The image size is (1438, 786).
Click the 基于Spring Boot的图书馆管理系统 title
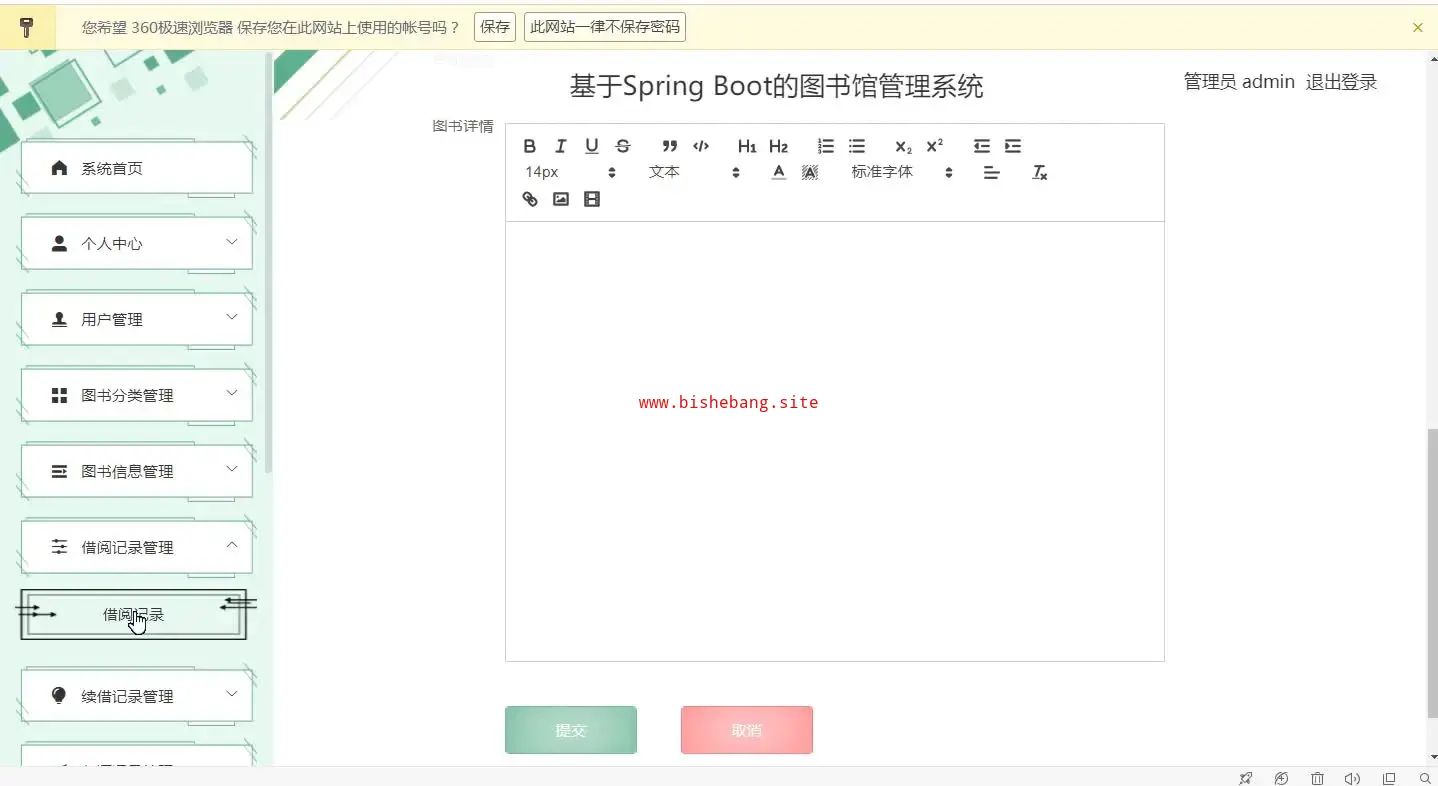[x=776, y=86]
